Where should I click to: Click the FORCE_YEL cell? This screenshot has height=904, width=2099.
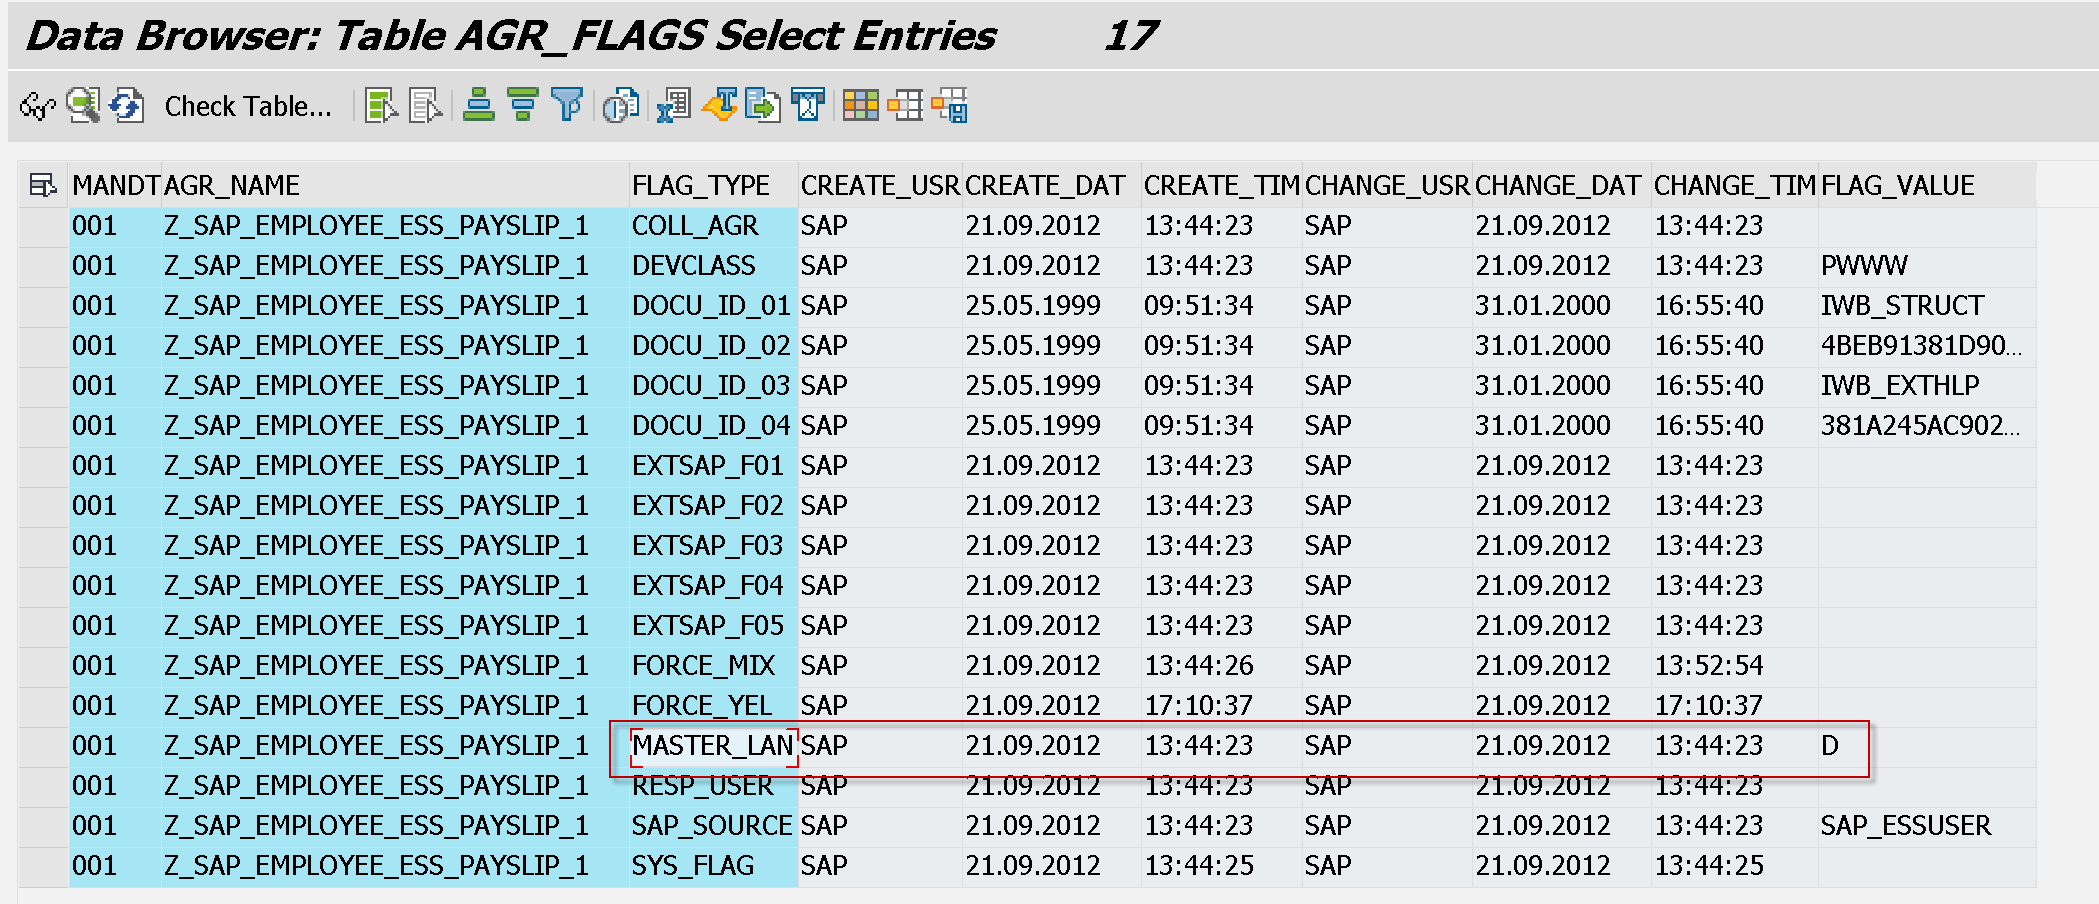[x=714, y=706]
